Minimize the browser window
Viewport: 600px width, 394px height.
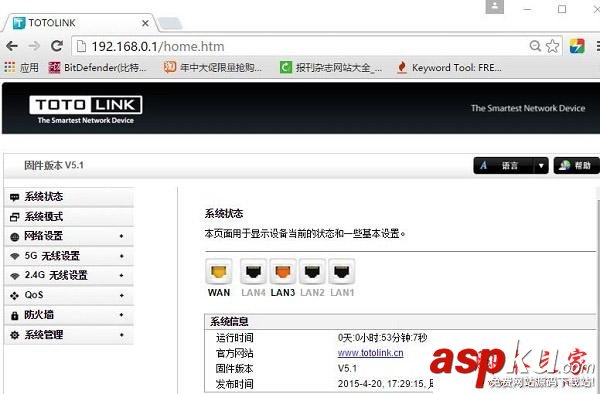click(x=528, y=9)
